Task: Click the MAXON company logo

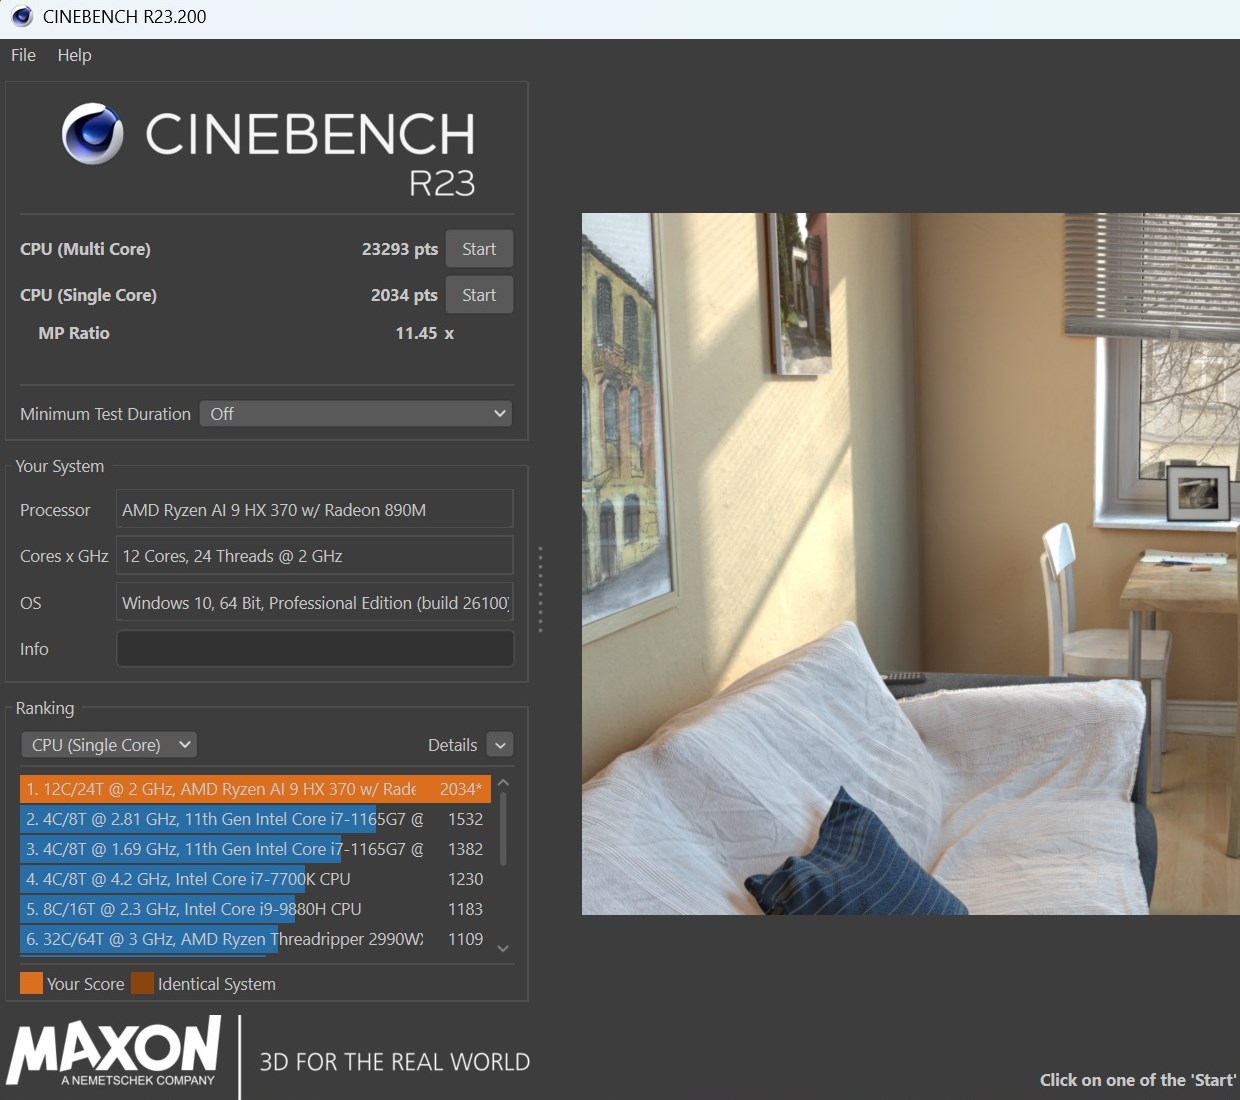Action: coord(113,1052)
